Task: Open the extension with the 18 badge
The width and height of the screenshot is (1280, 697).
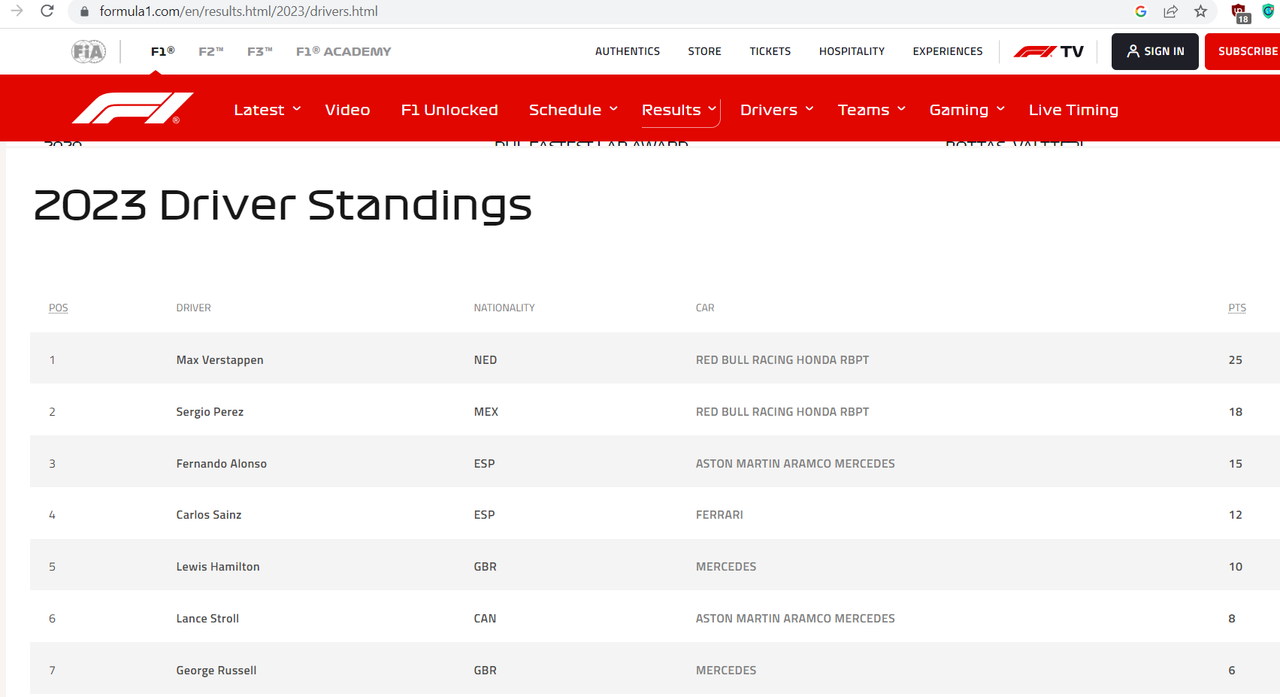Action: pos(1241,13)
